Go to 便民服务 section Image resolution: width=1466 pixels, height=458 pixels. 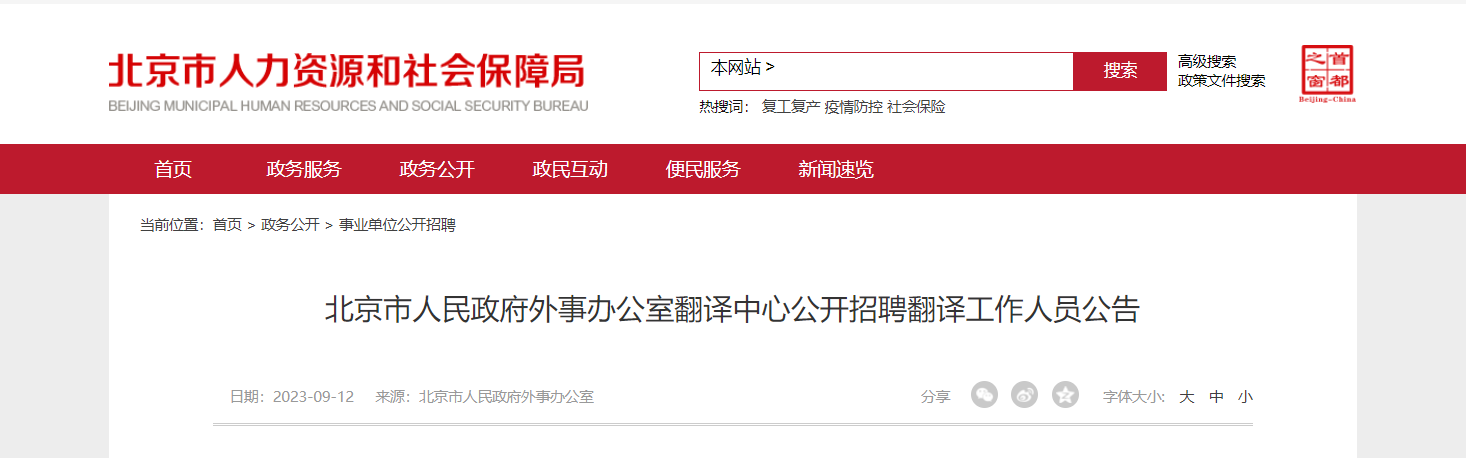pyautogui.click(x=703, y=169)
